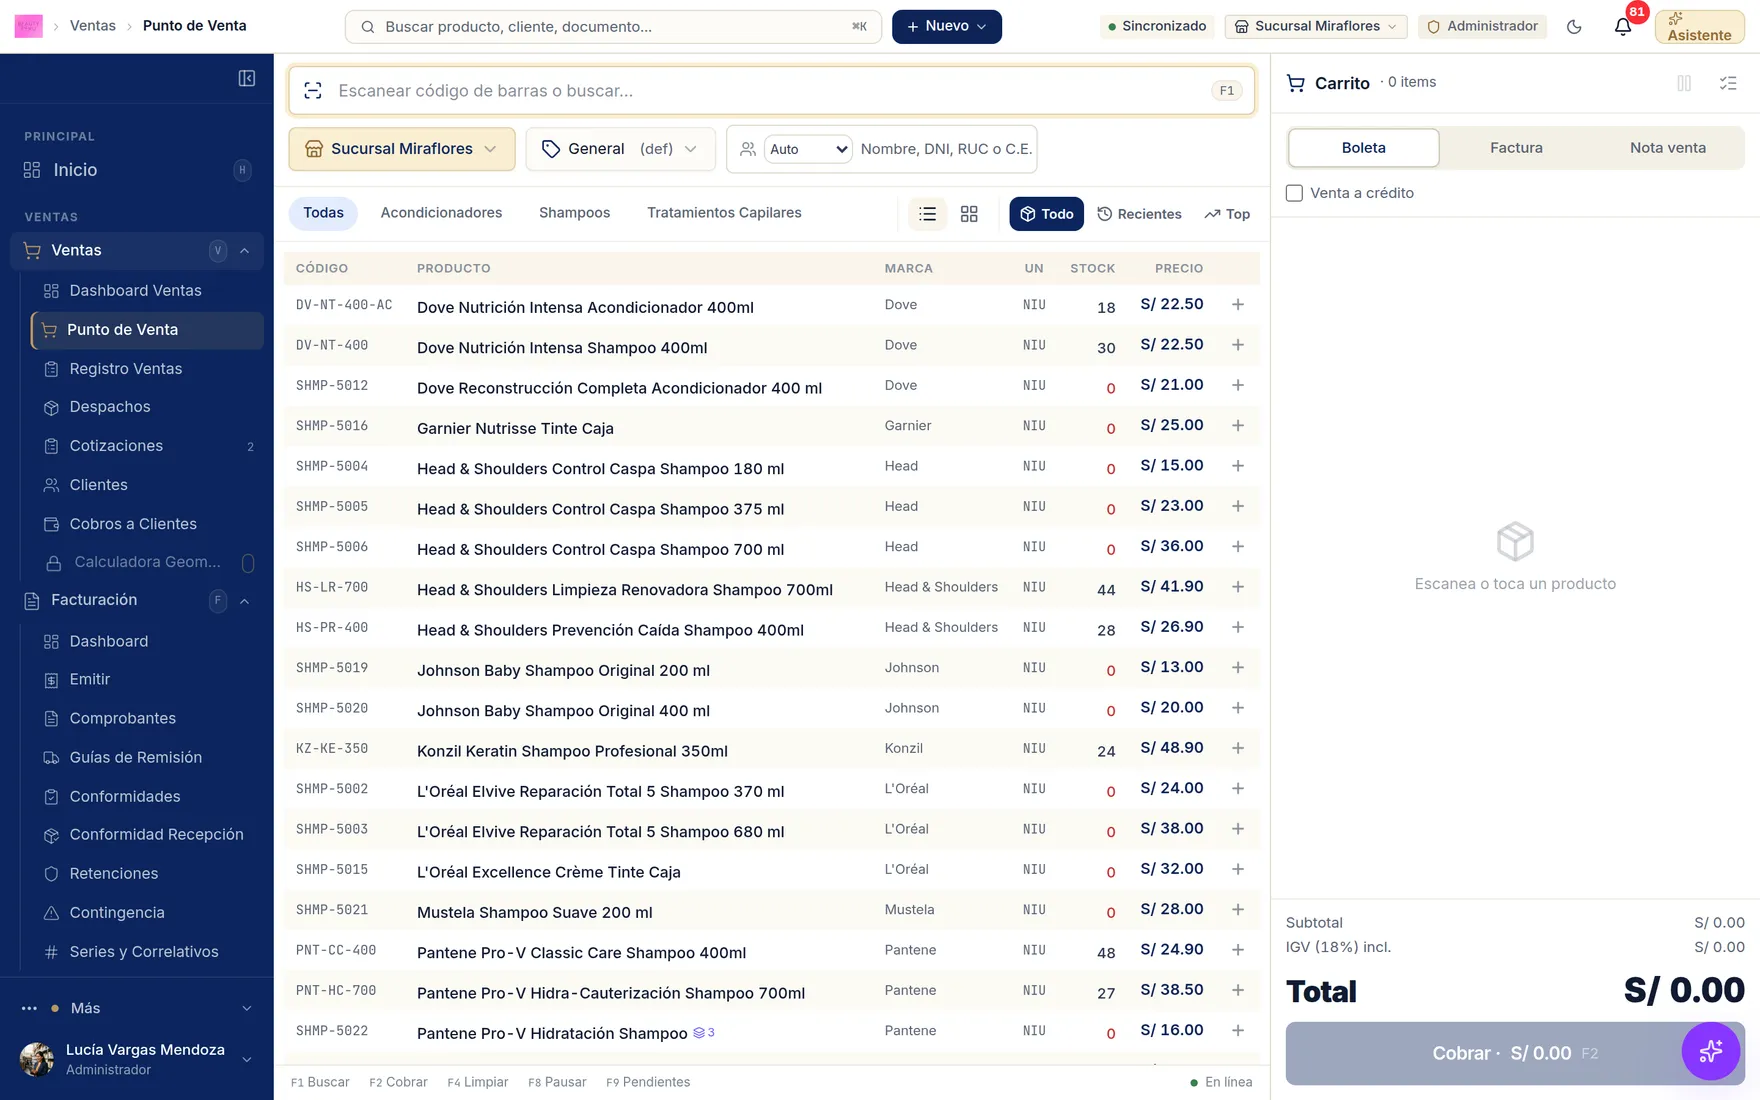Toggle the Calculadora Geom... switch
This screenshot has height=1100, width=1760.
(248, 563)
